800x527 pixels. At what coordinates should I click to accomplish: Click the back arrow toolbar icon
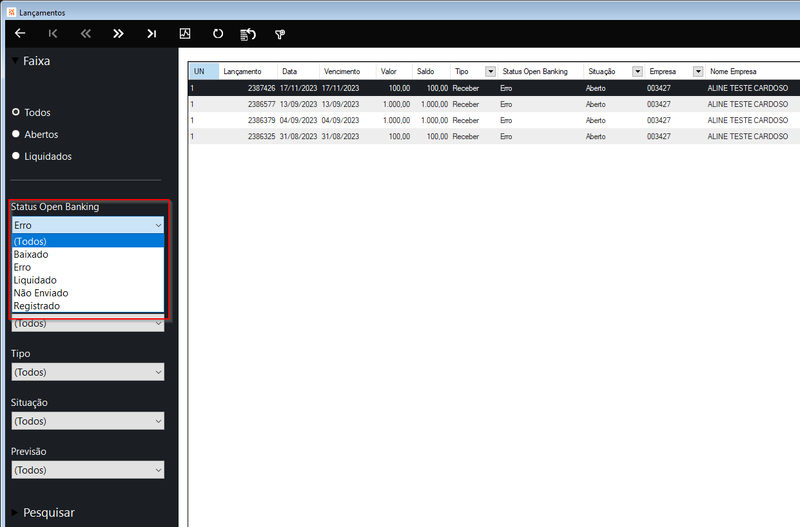20,34
